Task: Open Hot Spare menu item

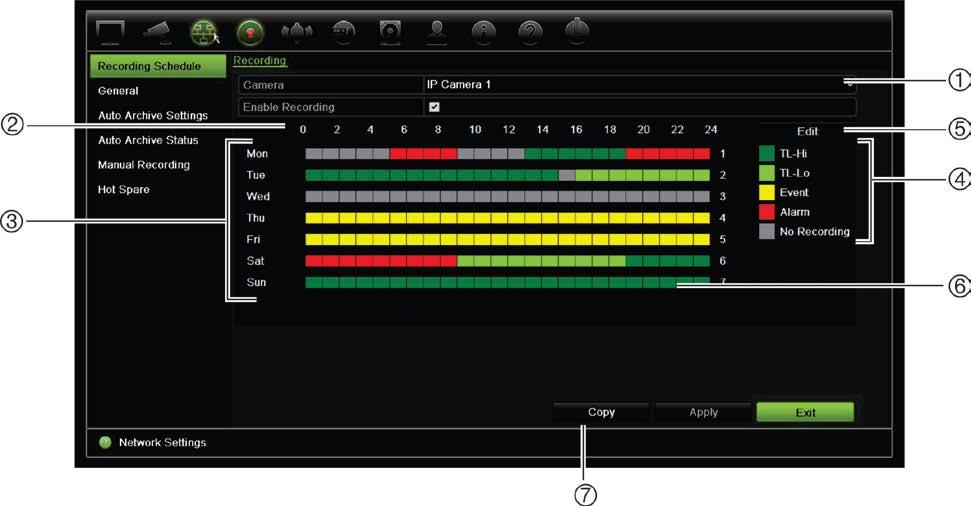Action: [x=123, y=190]
